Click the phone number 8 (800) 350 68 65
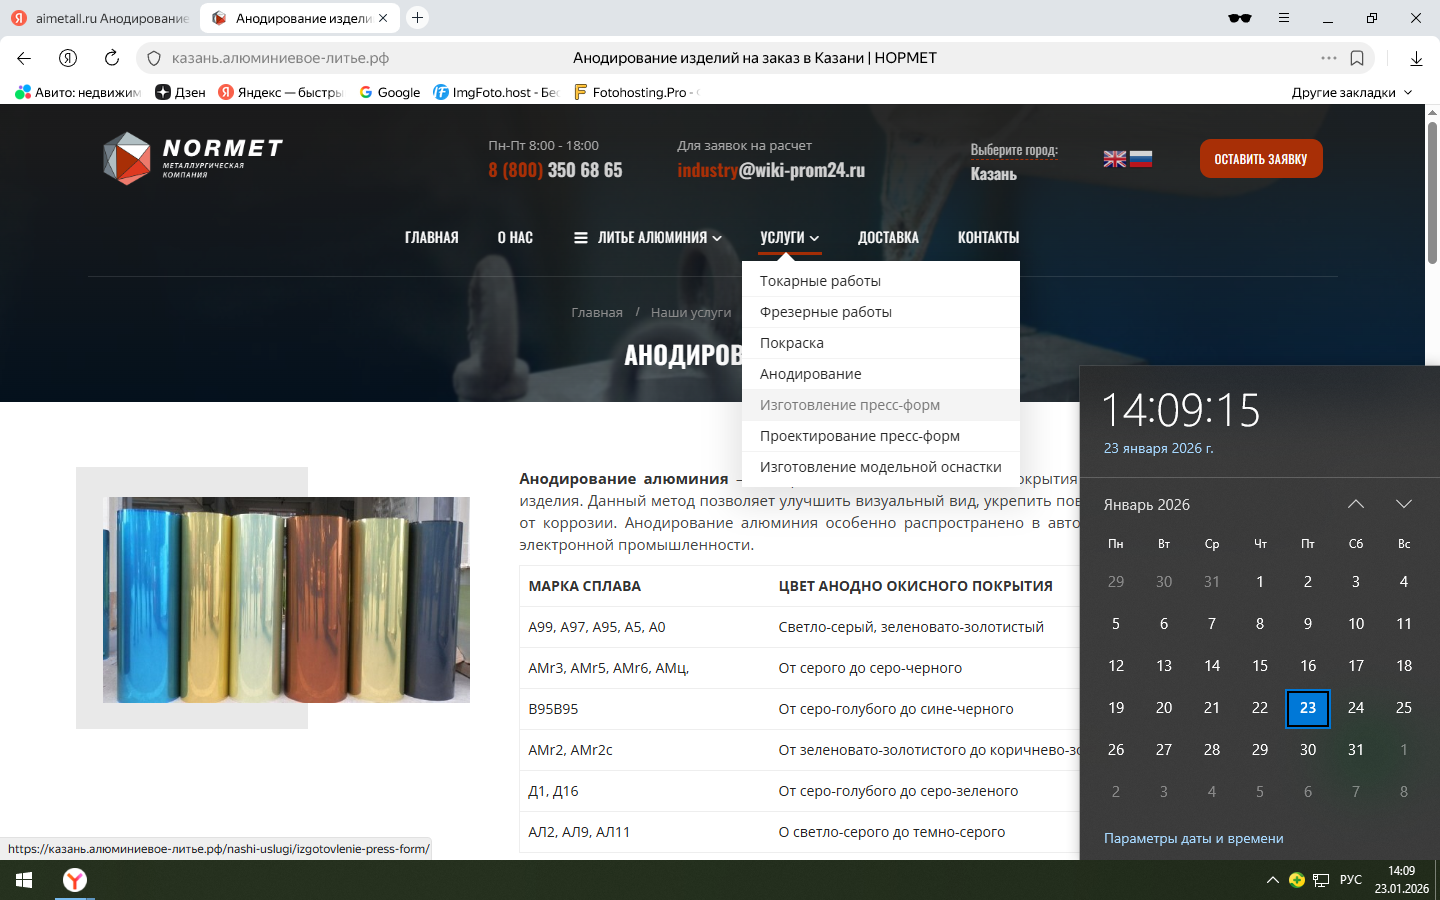 coord(555,170)
